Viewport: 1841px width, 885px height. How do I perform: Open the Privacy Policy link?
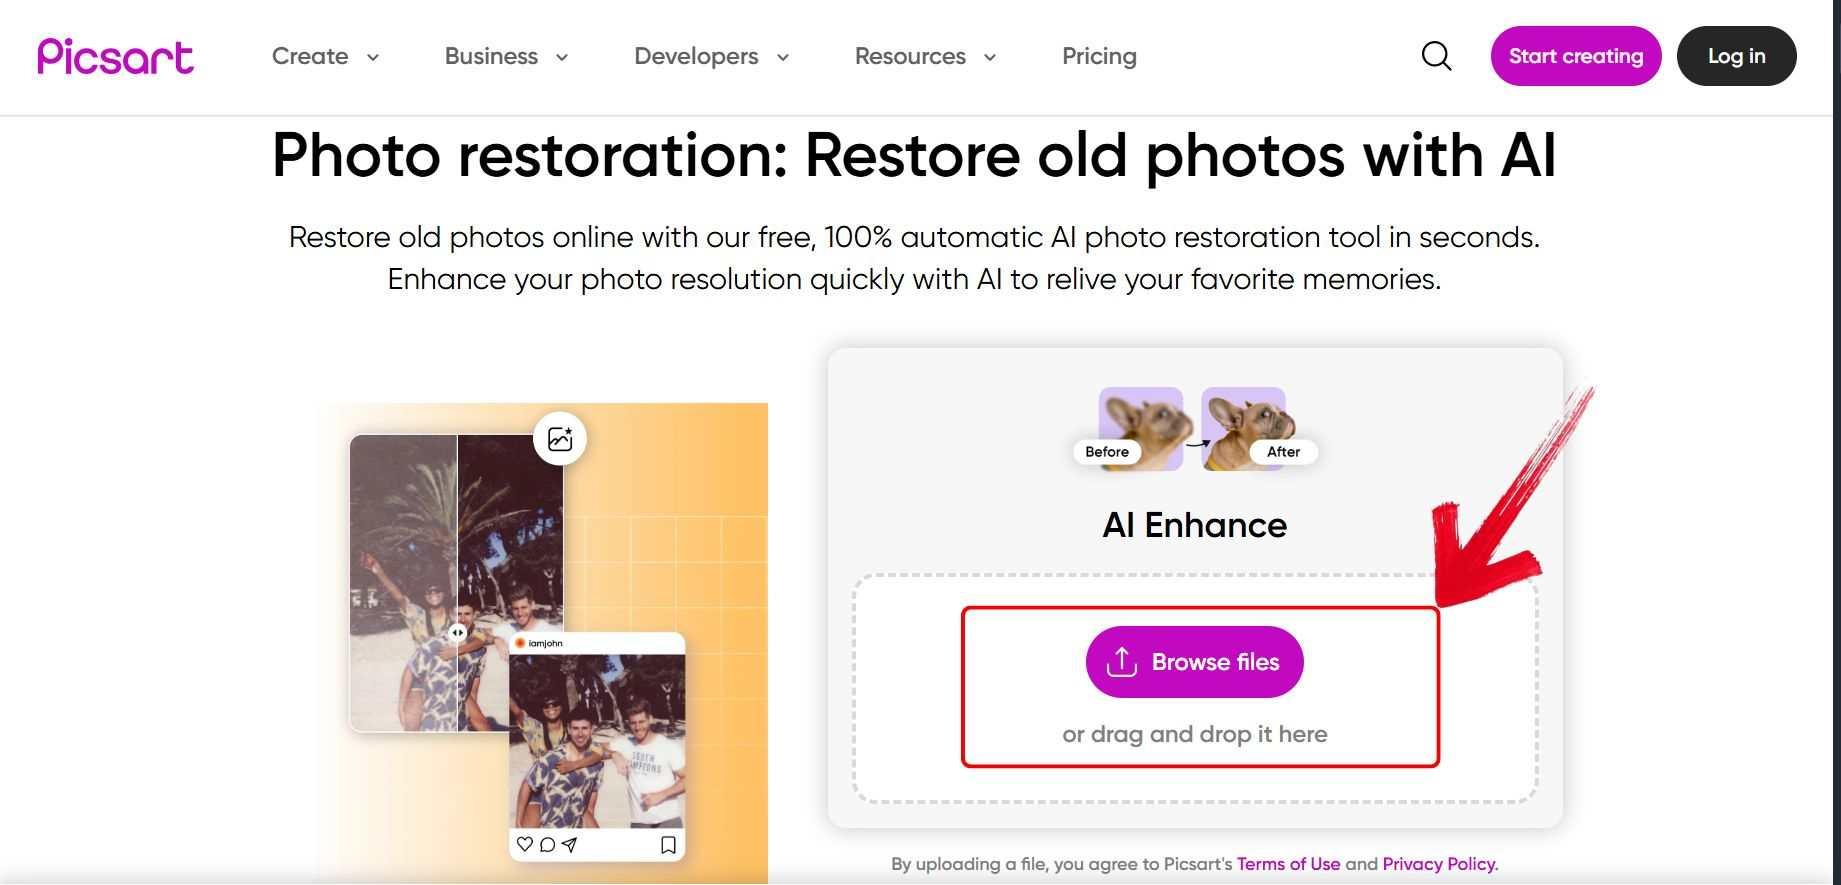tap(1439, 864)
